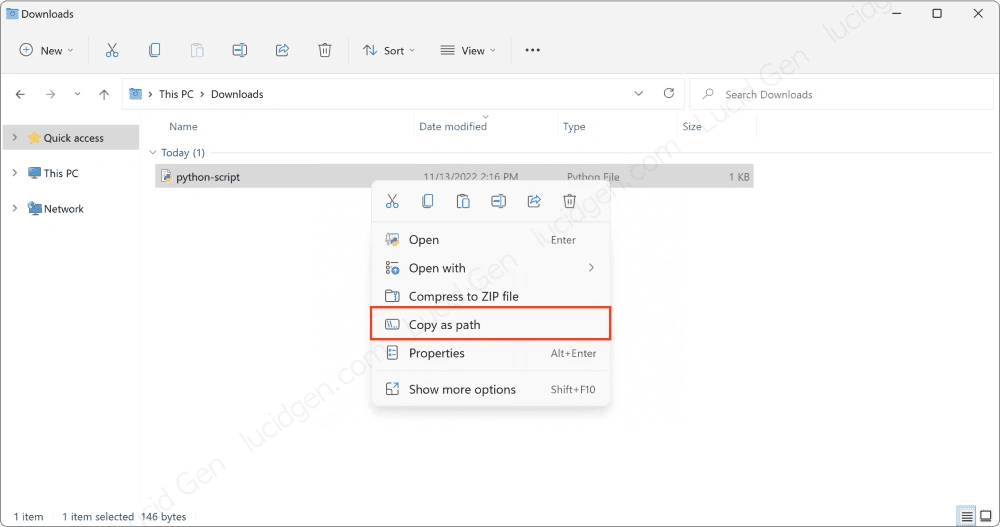
Task: Click the context menu Copy icon
Action: pyautogui.click(x=427, y=202)
